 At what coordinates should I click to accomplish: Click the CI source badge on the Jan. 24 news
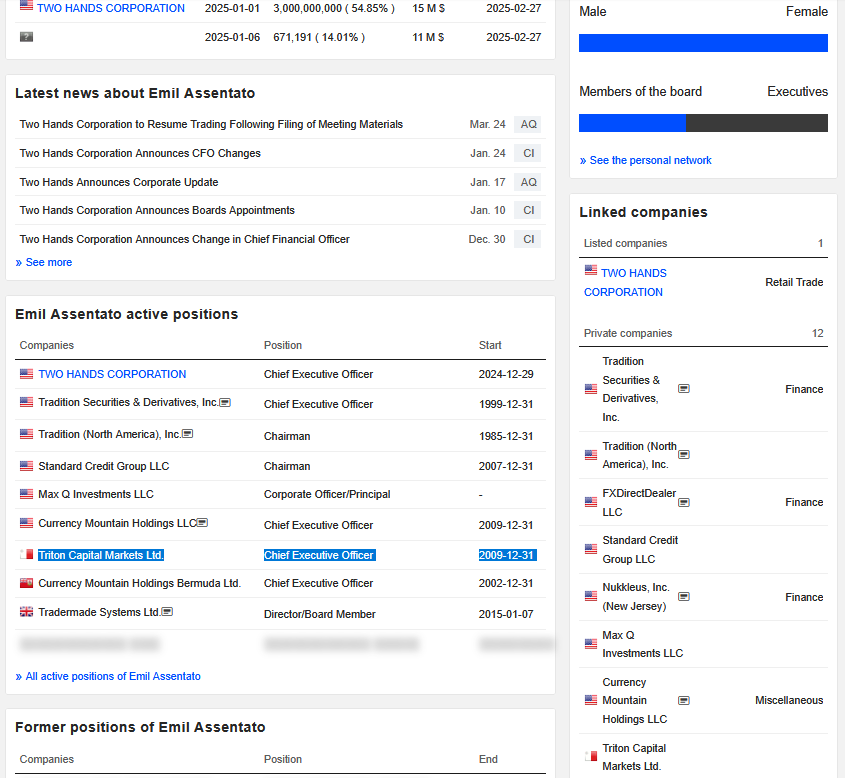click(x=528, y=154)
